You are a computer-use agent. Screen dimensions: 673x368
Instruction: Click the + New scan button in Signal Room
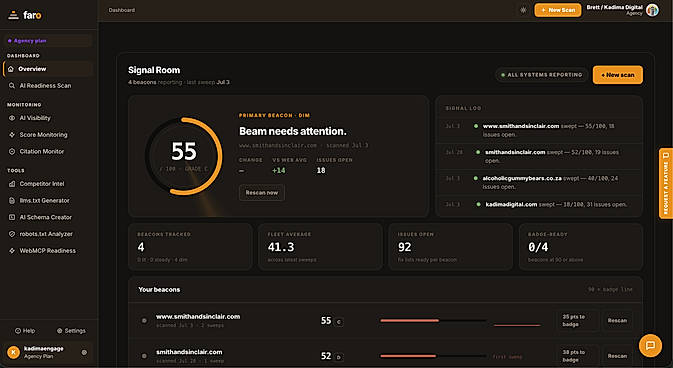click(618, 75)
